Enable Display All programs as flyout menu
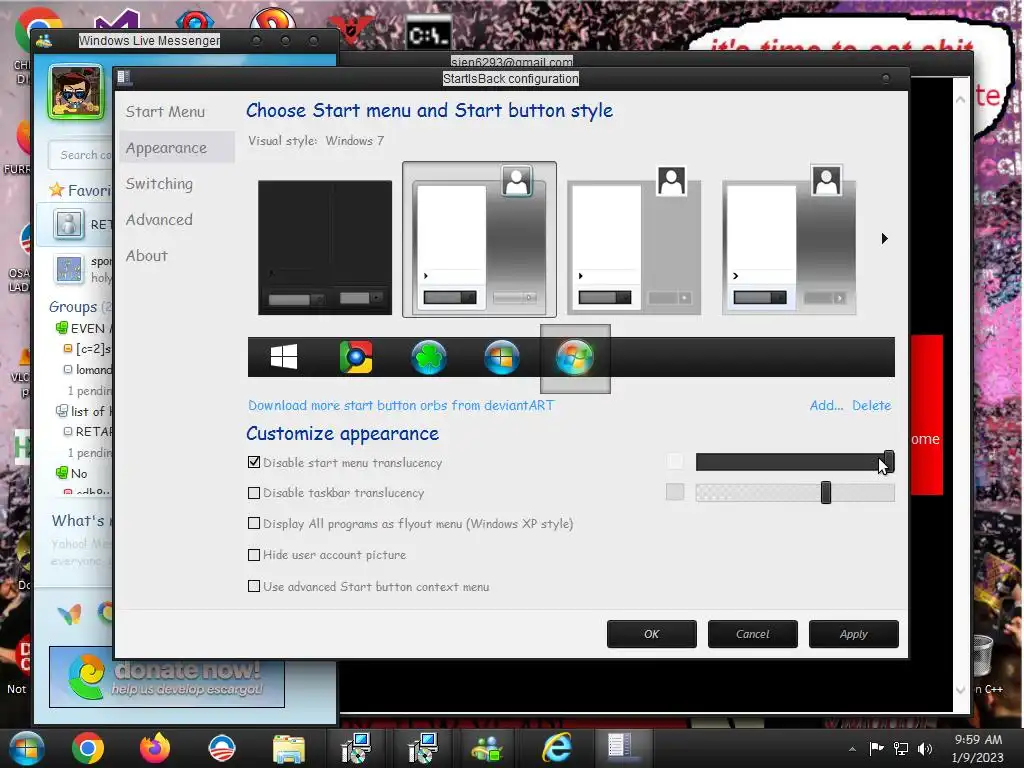This screenshot has width=1024, height=768. [x=254, y=523]
